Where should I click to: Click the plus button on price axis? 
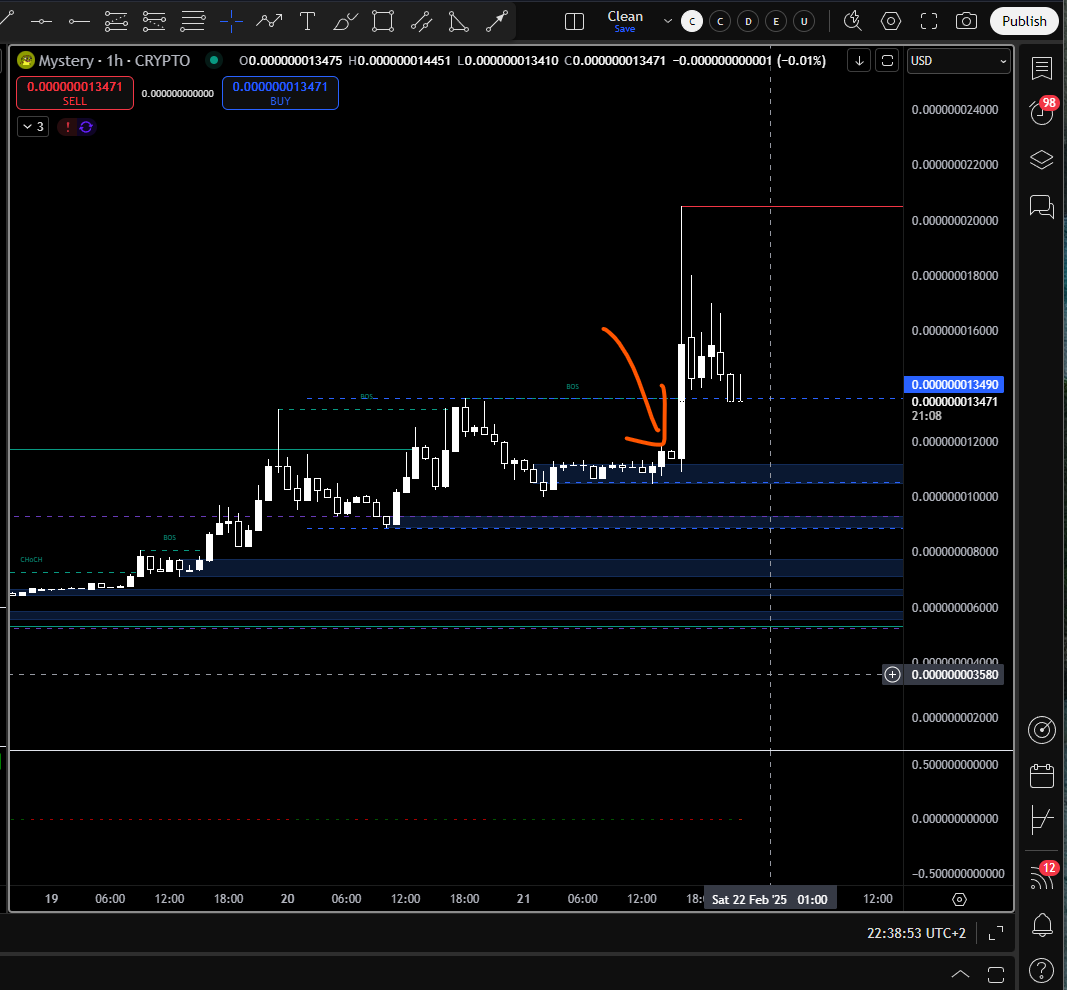(x=892, y=674)
